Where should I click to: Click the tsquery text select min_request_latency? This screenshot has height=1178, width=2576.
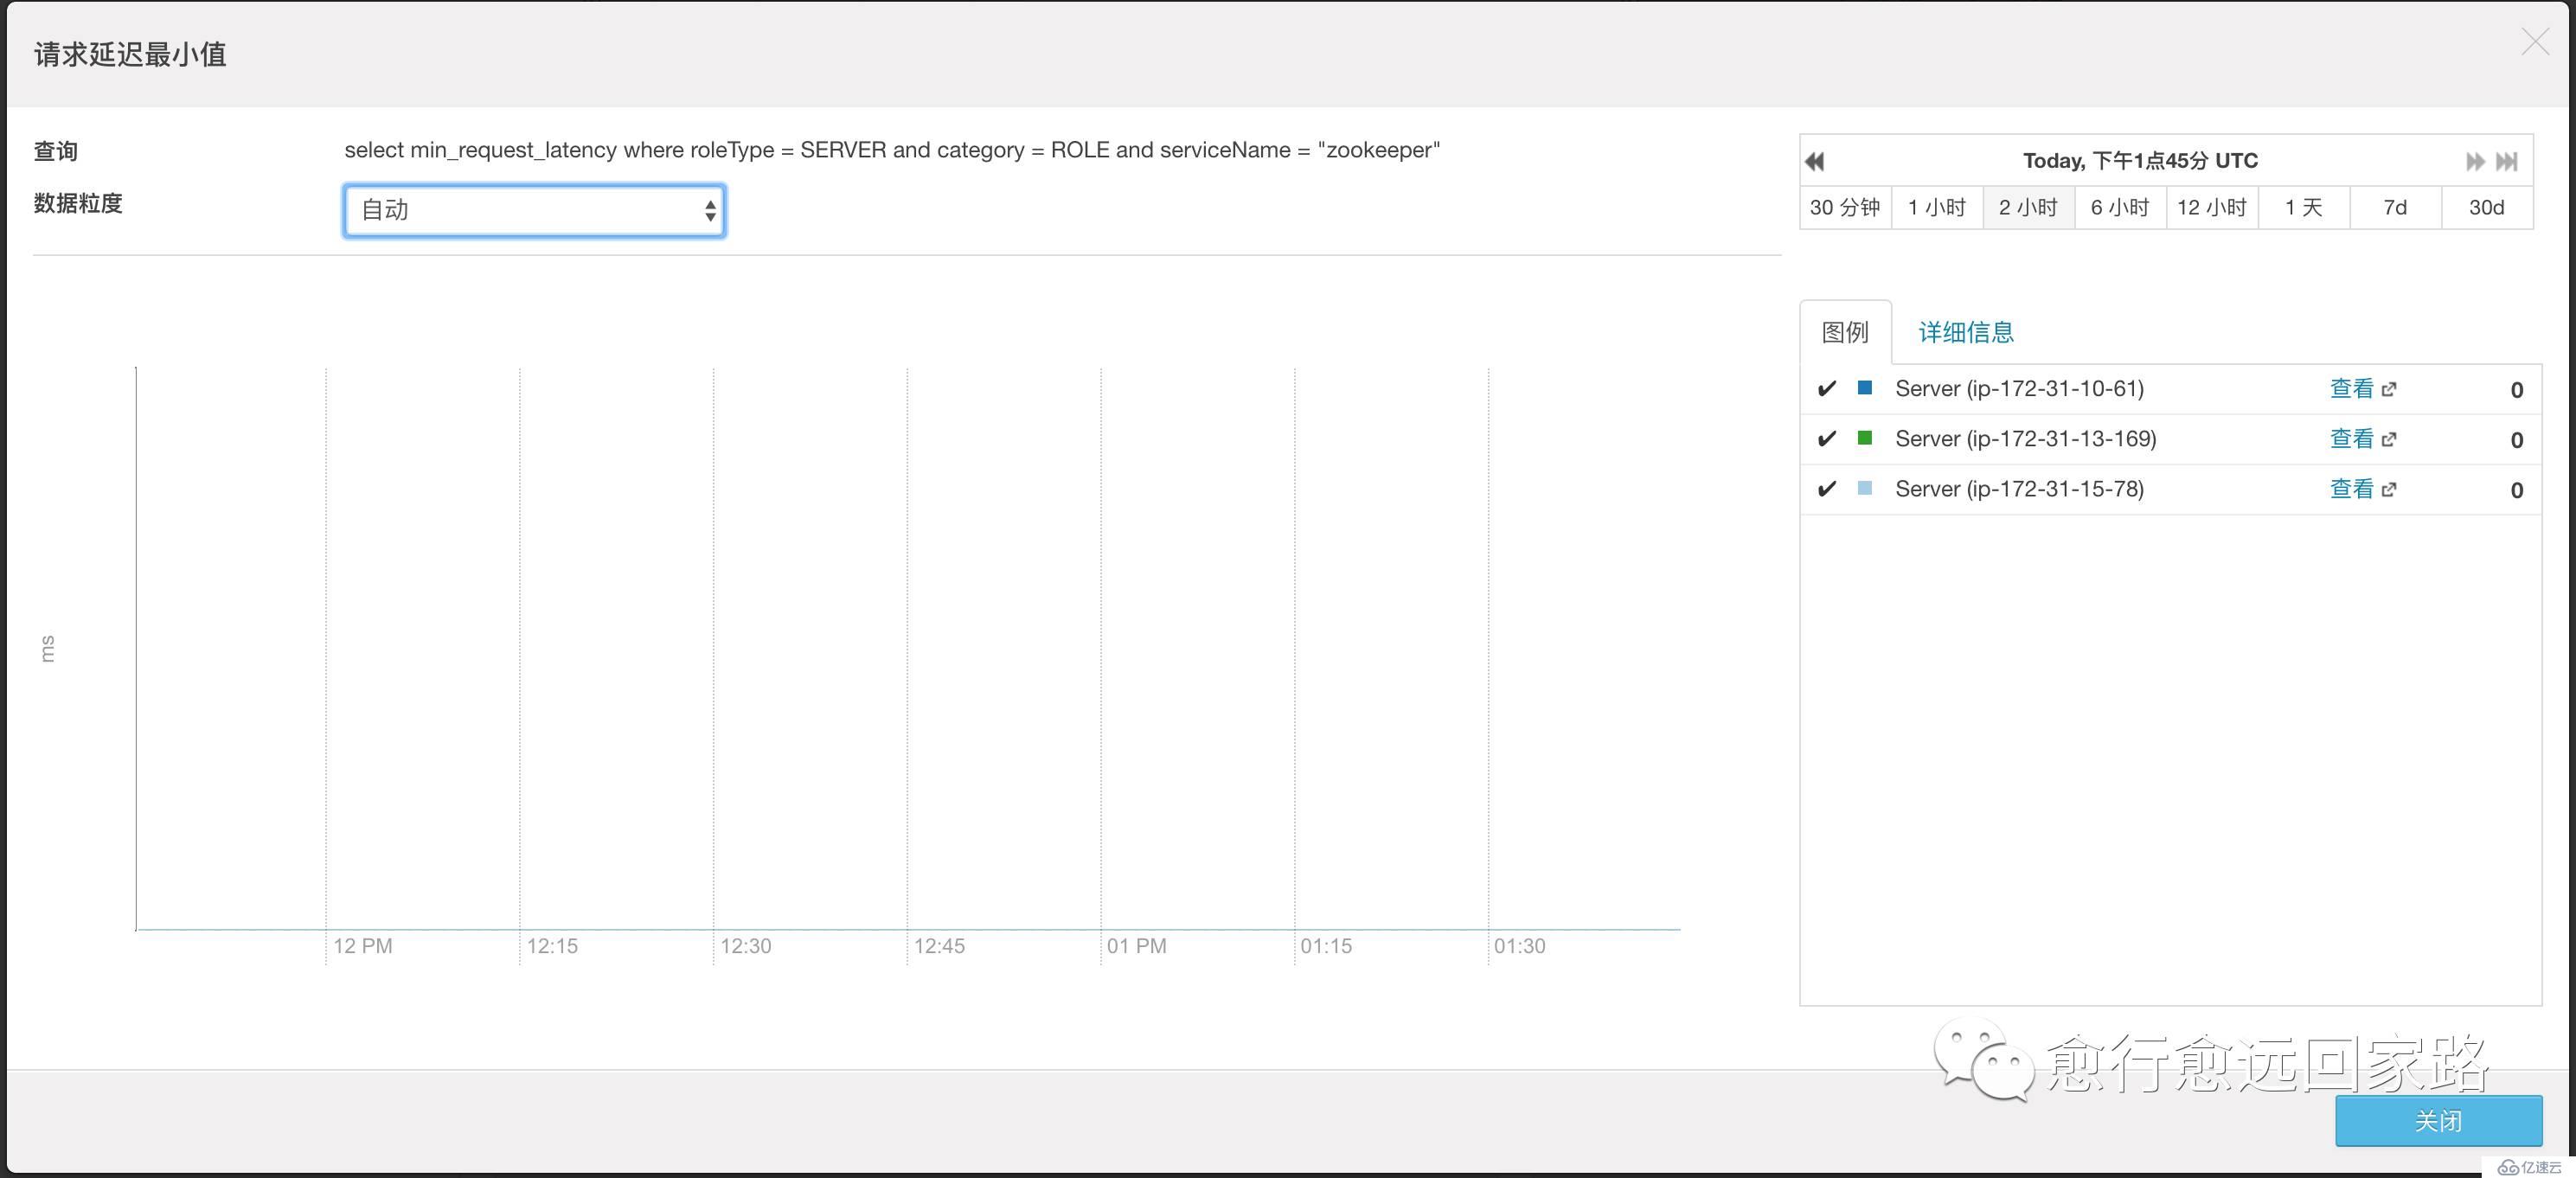[892, 150]
